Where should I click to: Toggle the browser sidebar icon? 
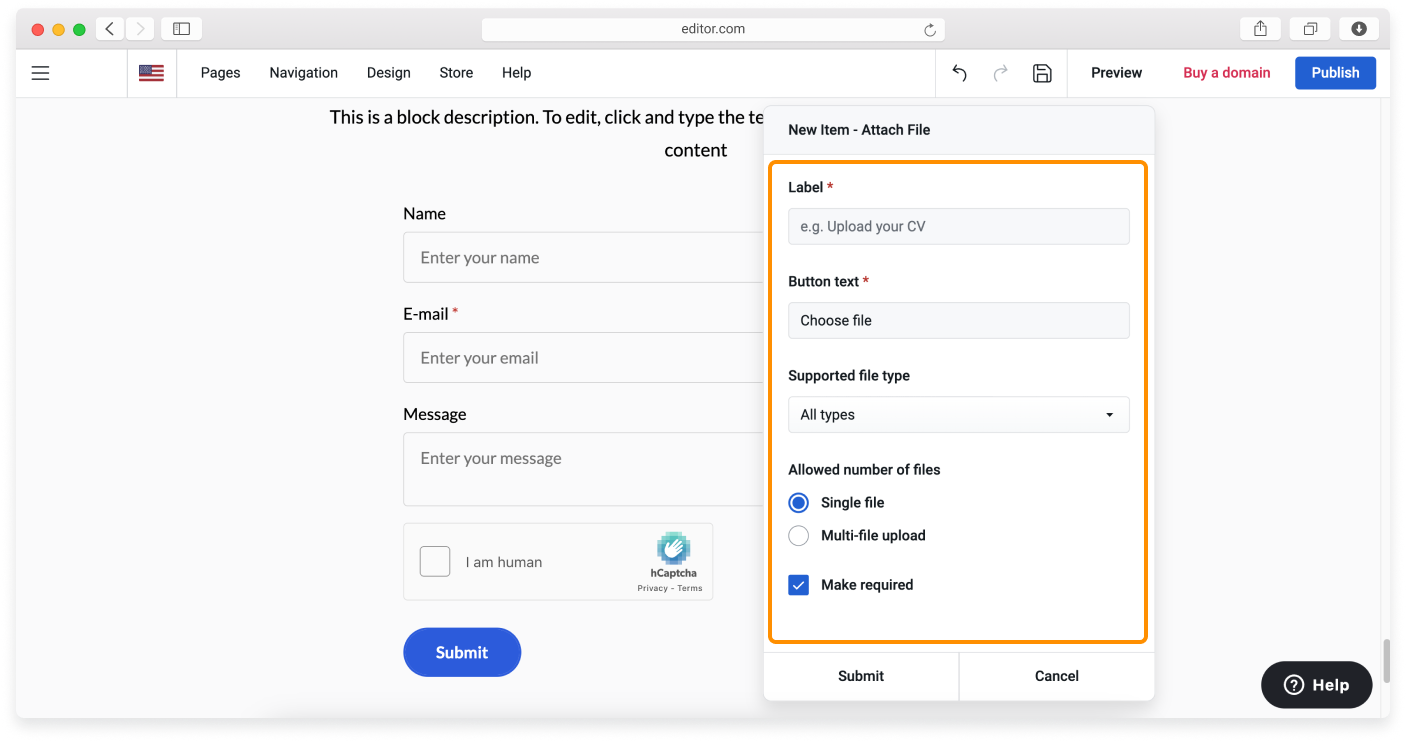coord(181,29)
